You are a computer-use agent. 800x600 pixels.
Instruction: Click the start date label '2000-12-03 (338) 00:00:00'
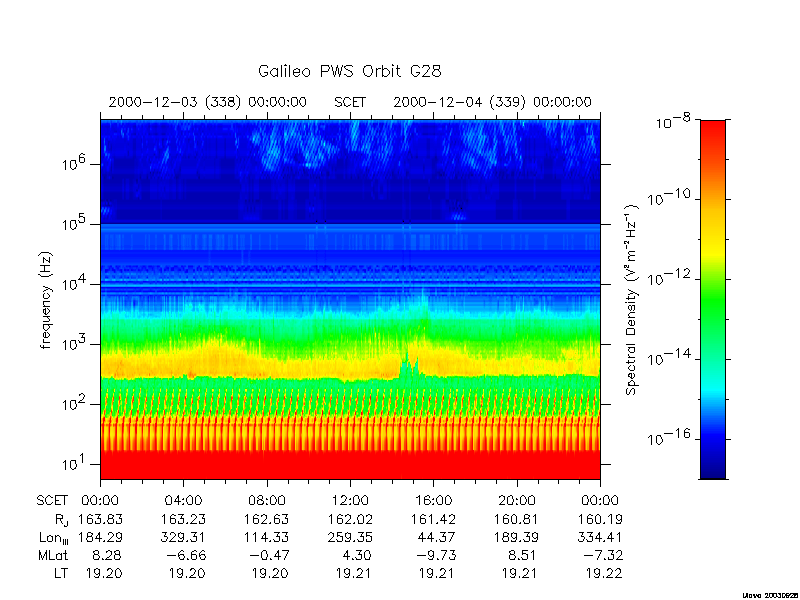208,102
